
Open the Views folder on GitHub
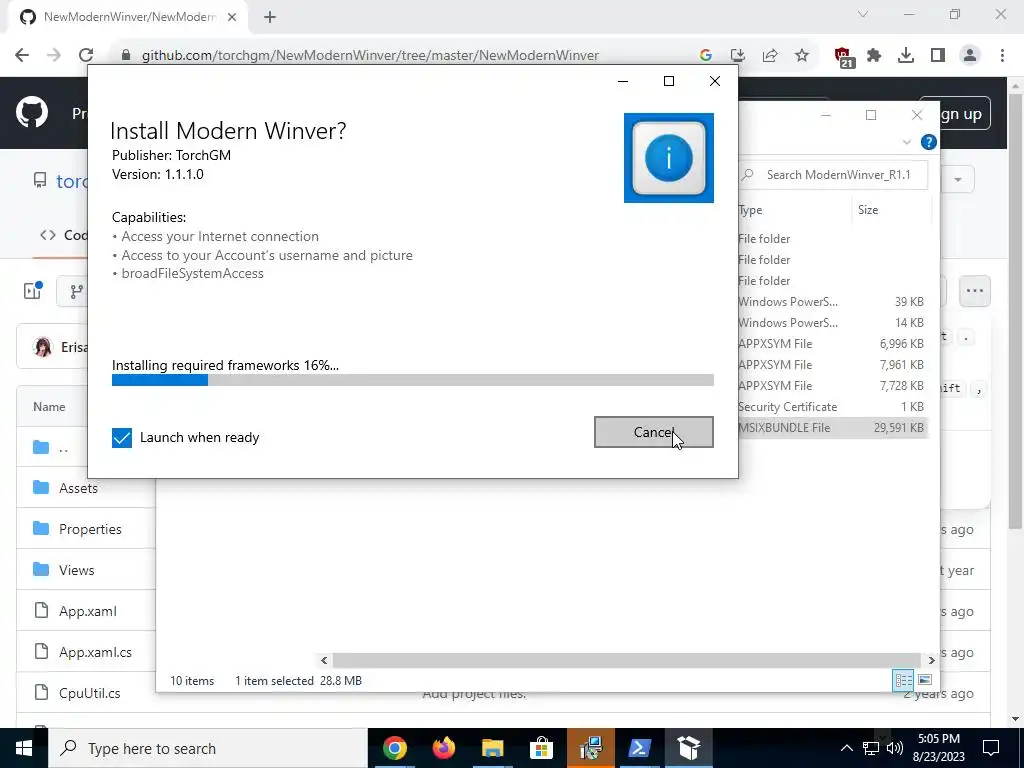(76, 570)
